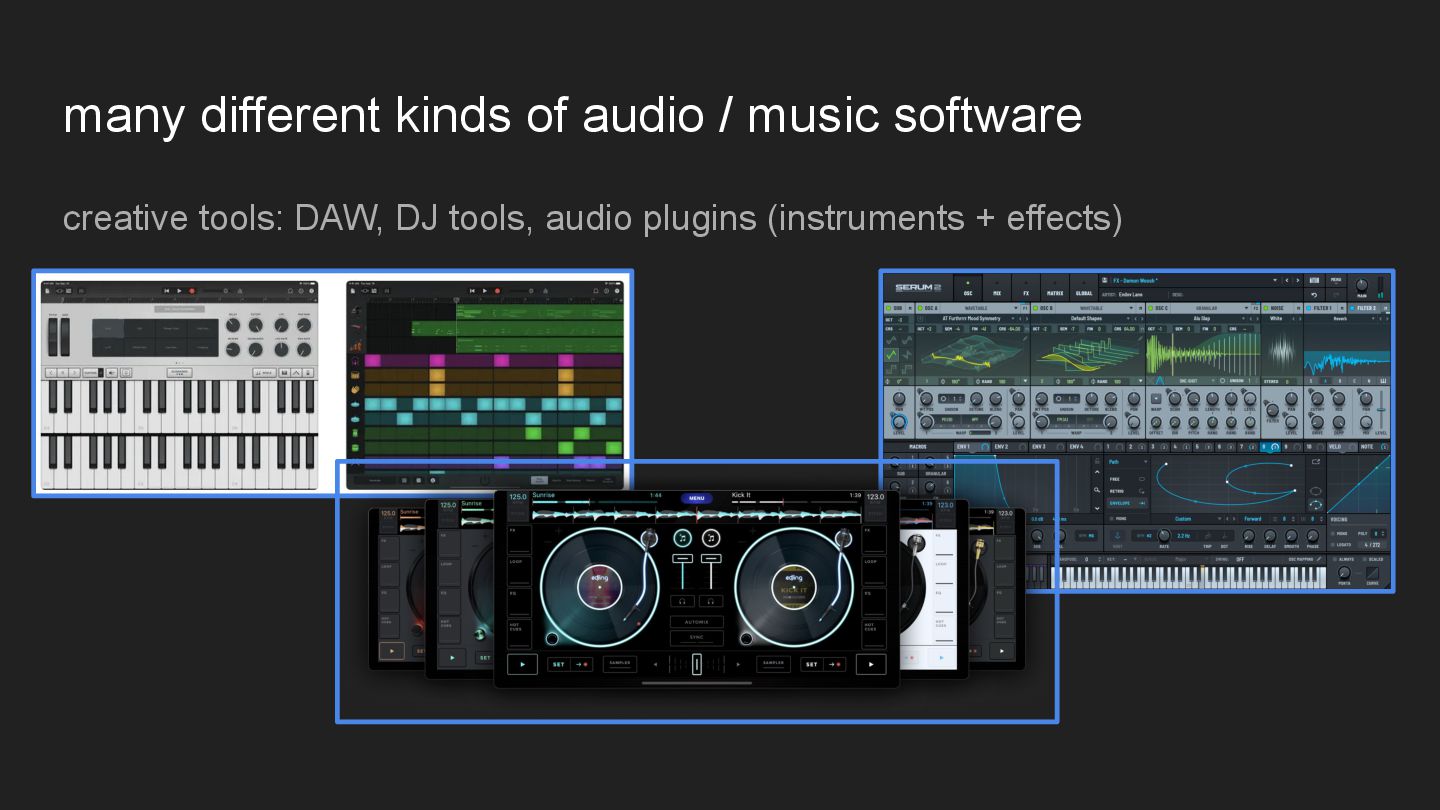1440x810 pixels.
Task: Click the blue MENU button in edjing
Action: coord(696,498)
